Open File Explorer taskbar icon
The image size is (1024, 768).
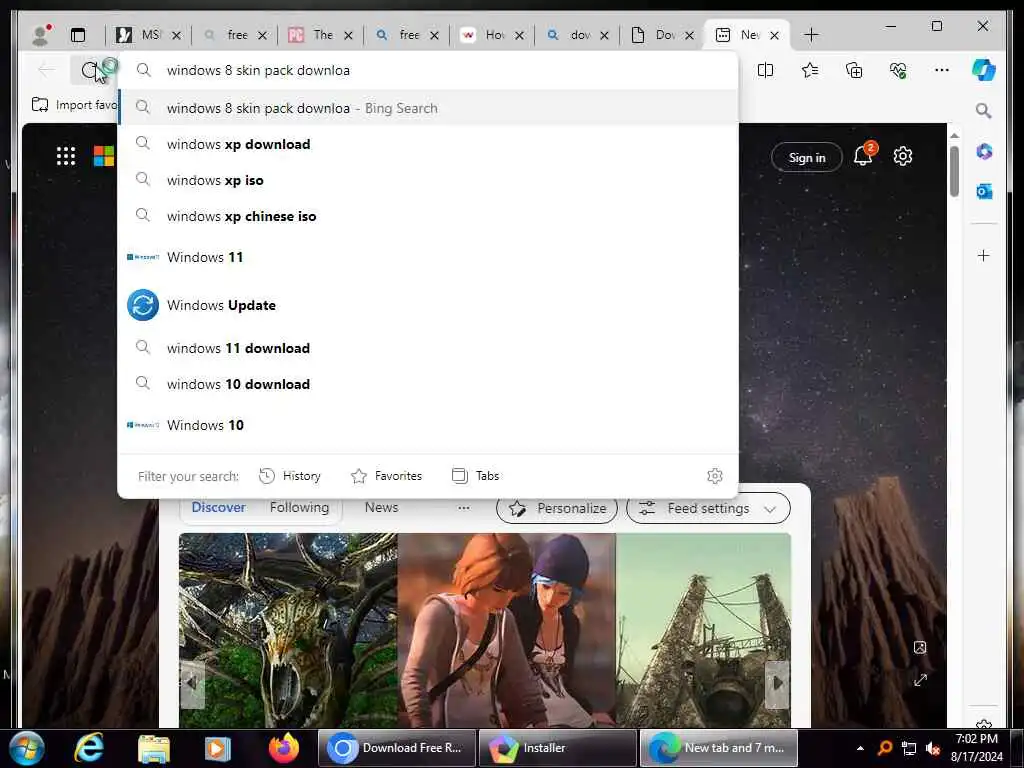154,749
